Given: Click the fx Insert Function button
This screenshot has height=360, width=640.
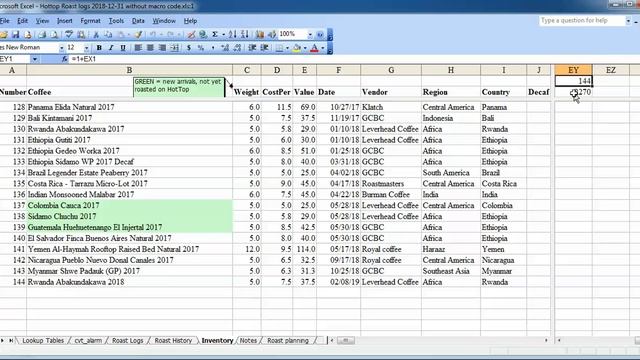Looking at the screenshot, I should (x=64, y=59).
